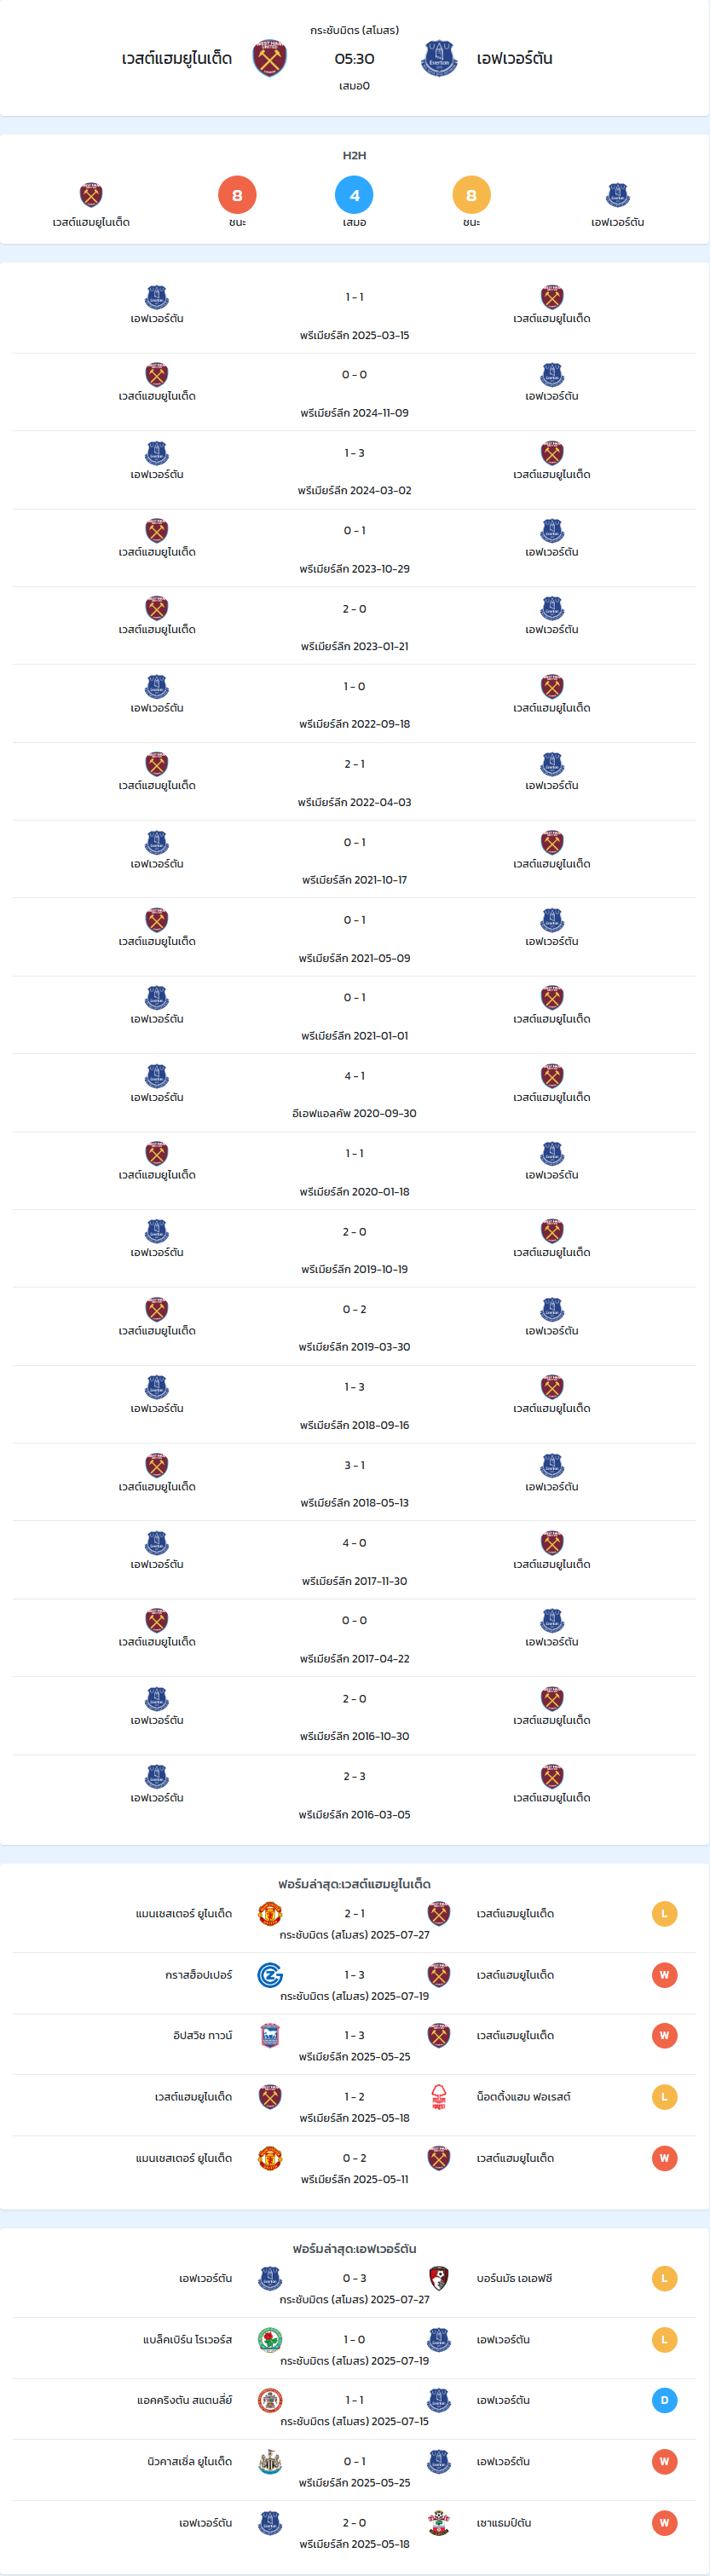Select the Grasshopper club logo in the West Ham form list
Image resolution: width=710 pixels, height=2576 pixels.
coord(270,1975)
